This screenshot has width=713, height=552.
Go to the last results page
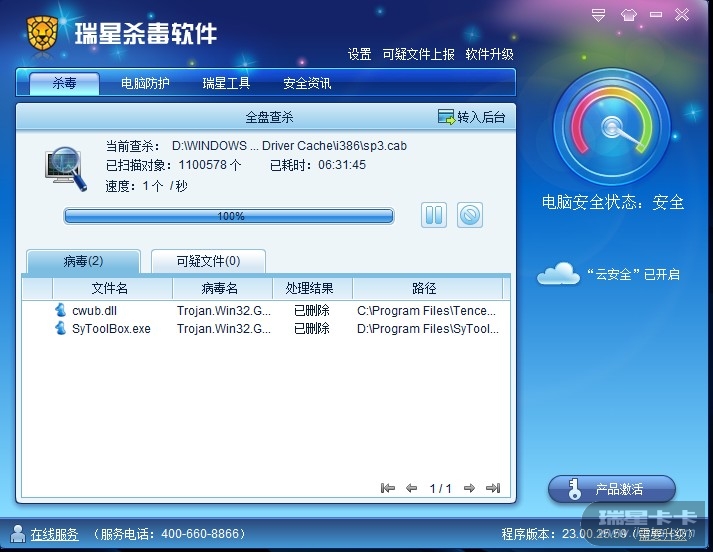[x=493, y=488]
